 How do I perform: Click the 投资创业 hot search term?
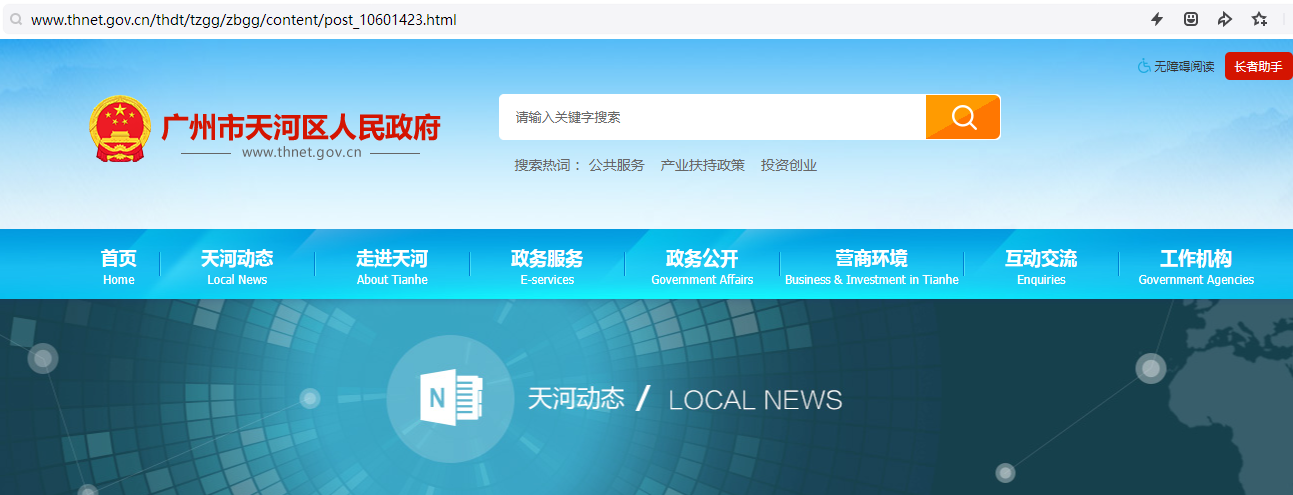(789, 165)
